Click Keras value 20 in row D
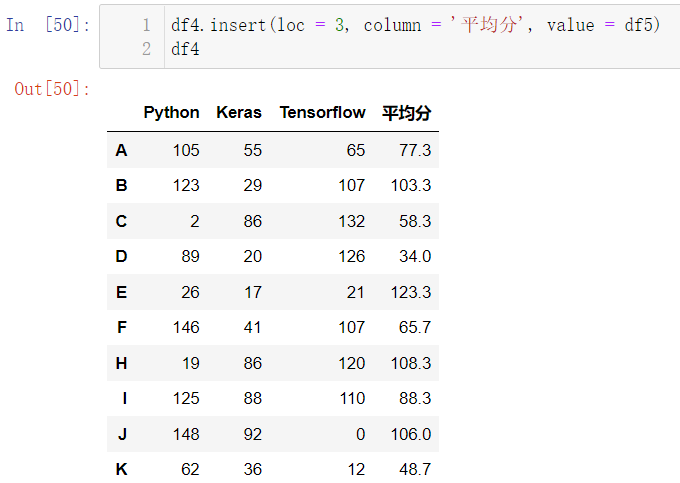 [252, 257]
